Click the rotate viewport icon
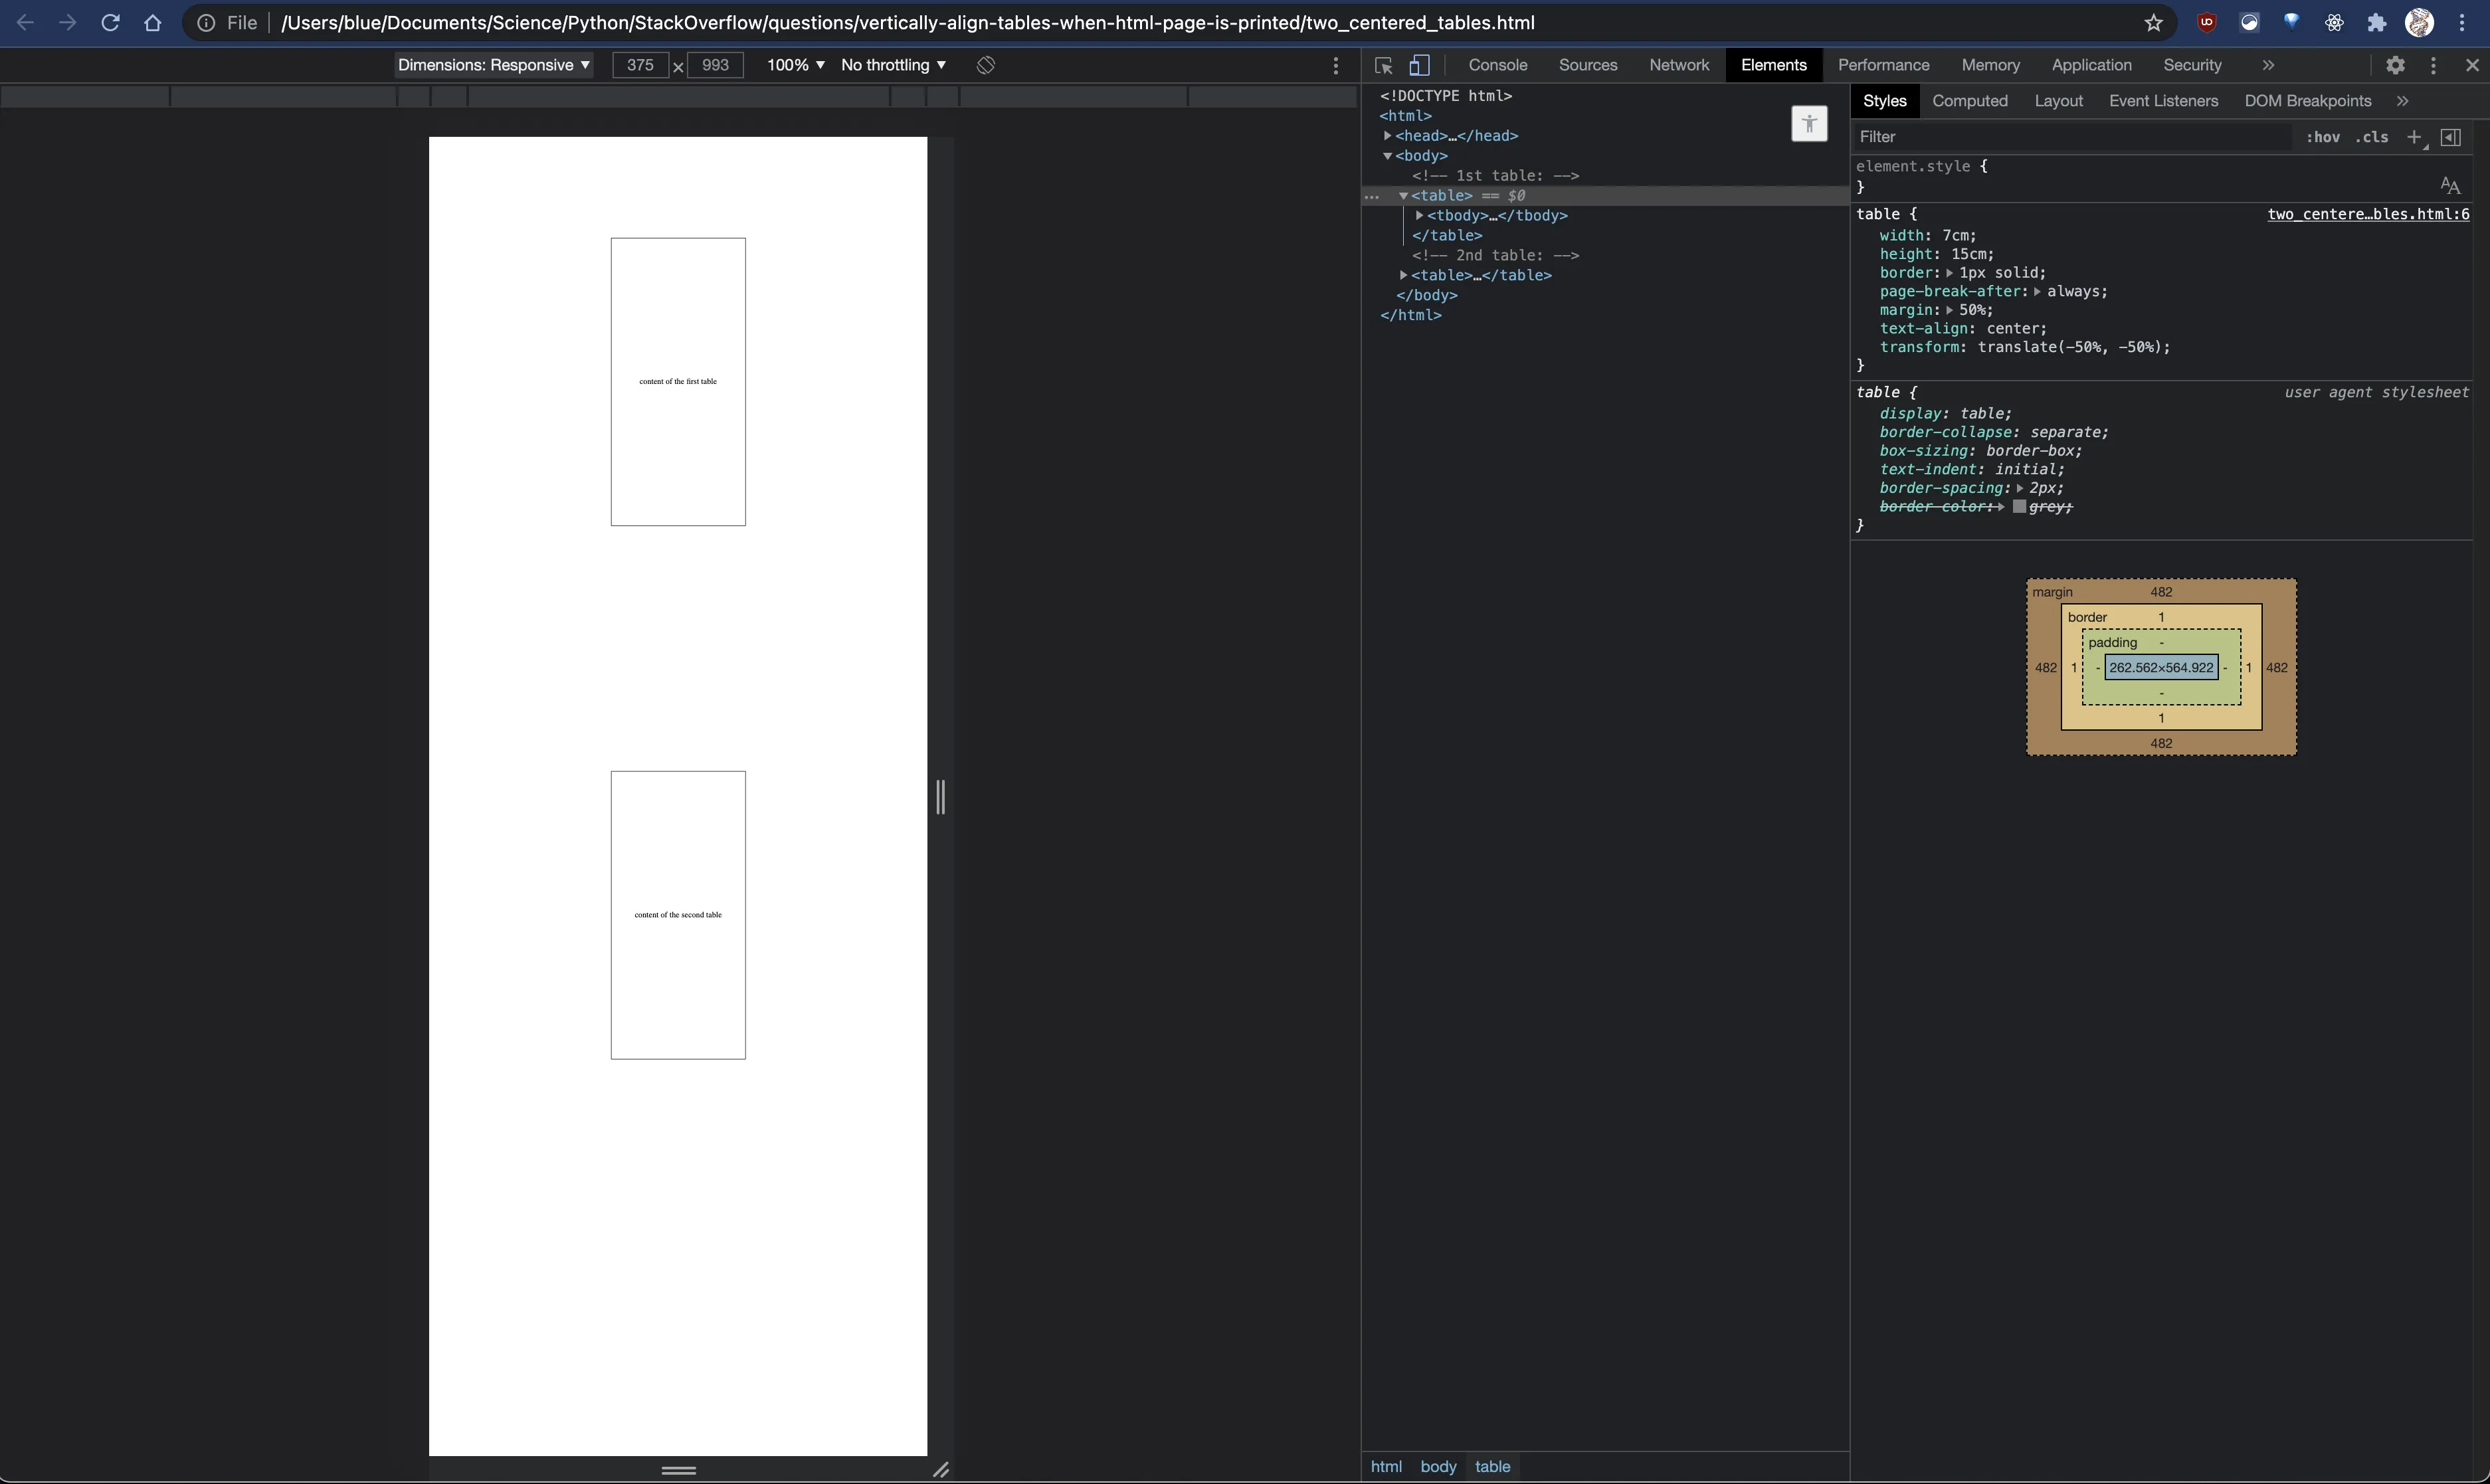 point(986,65)
